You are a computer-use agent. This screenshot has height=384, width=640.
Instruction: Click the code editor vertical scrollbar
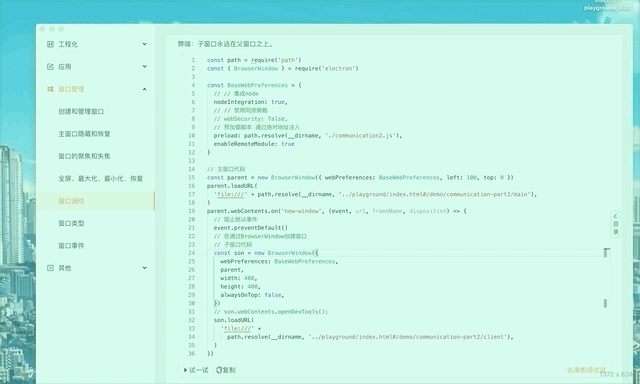605,303
